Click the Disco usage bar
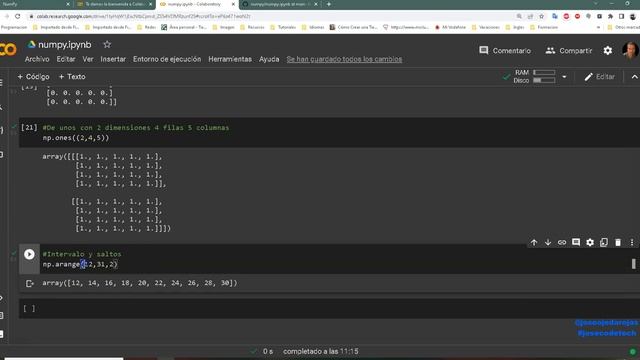The image size is (640, 360). pos(544,80)
